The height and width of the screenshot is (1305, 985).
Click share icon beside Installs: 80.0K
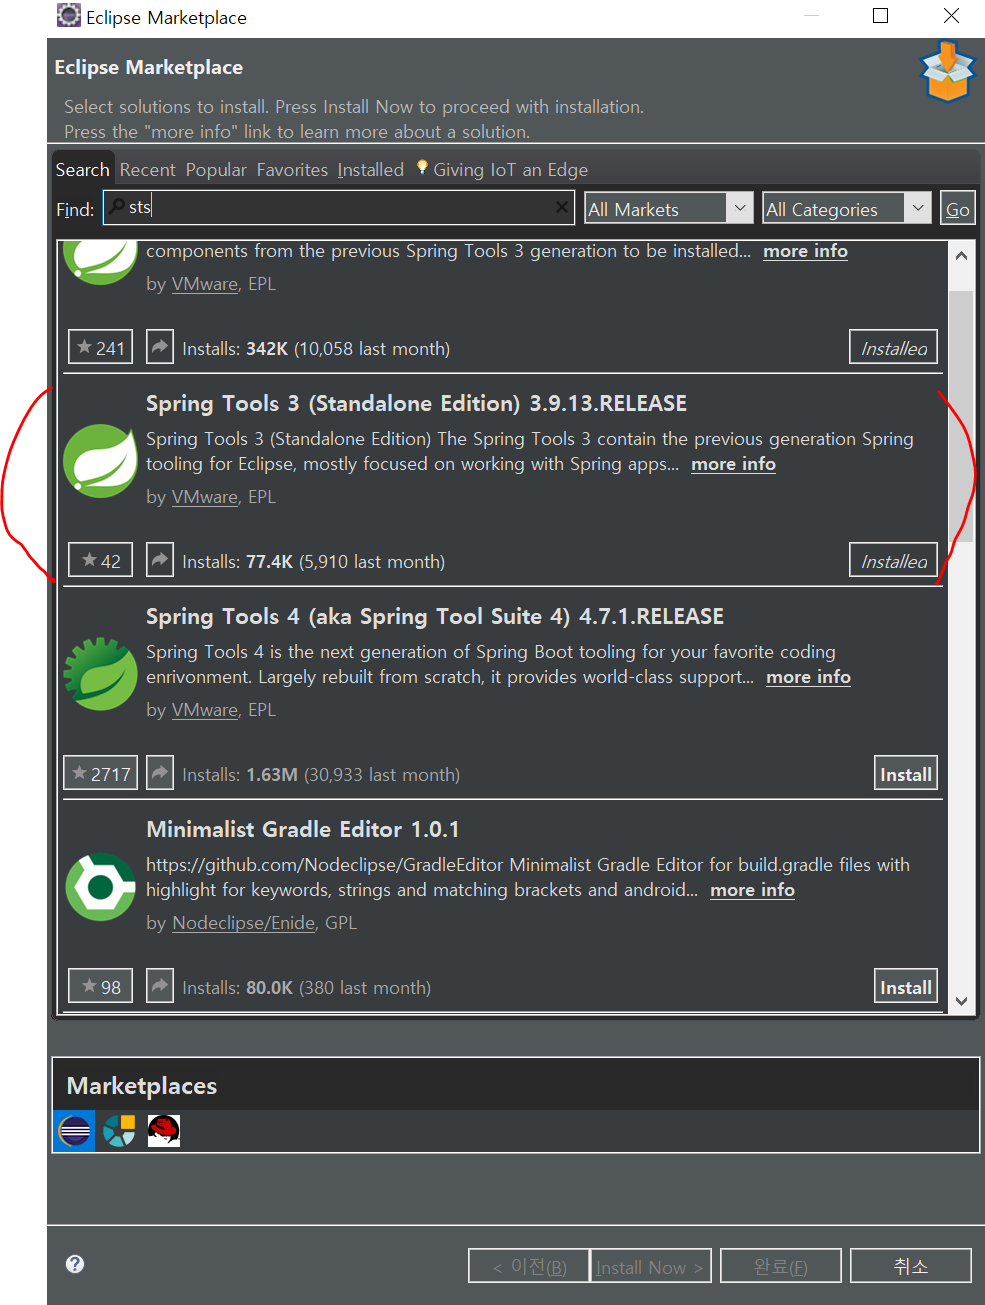click(x=160, y=986)
